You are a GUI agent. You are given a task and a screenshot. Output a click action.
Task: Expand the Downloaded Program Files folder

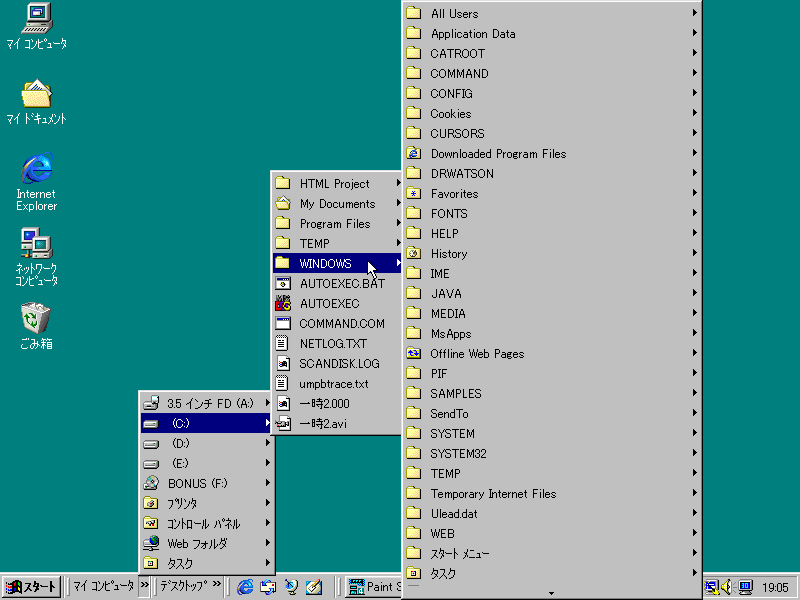(x=552, y=154)
